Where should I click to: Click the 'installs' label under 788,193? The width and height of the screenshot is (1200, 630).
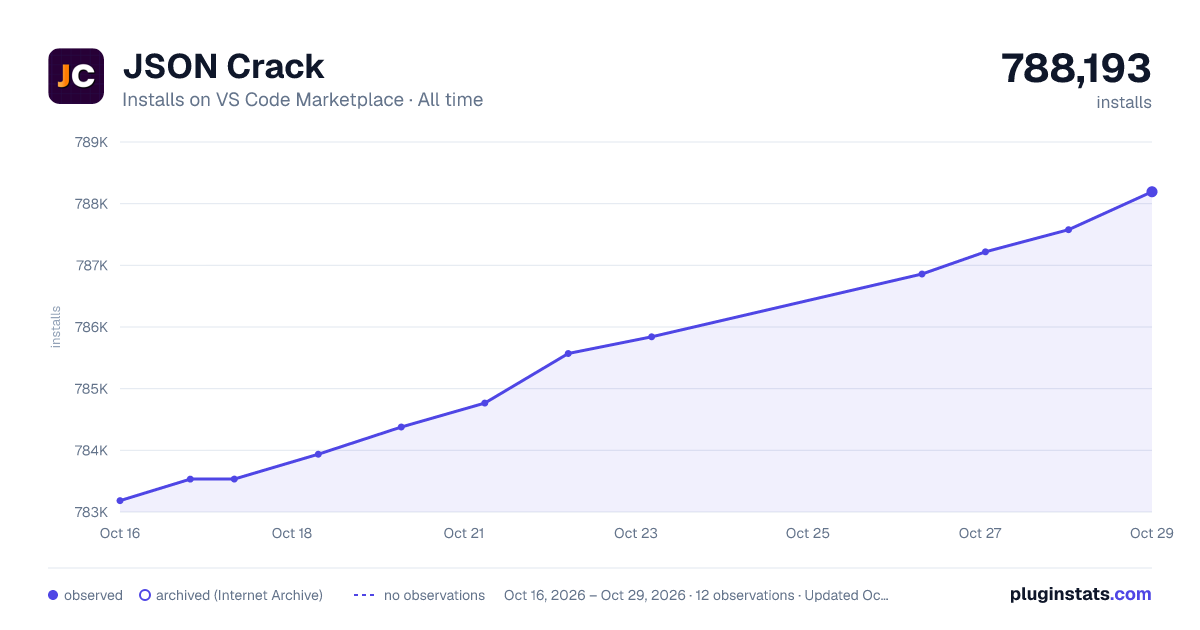(x=1124, y=102)
